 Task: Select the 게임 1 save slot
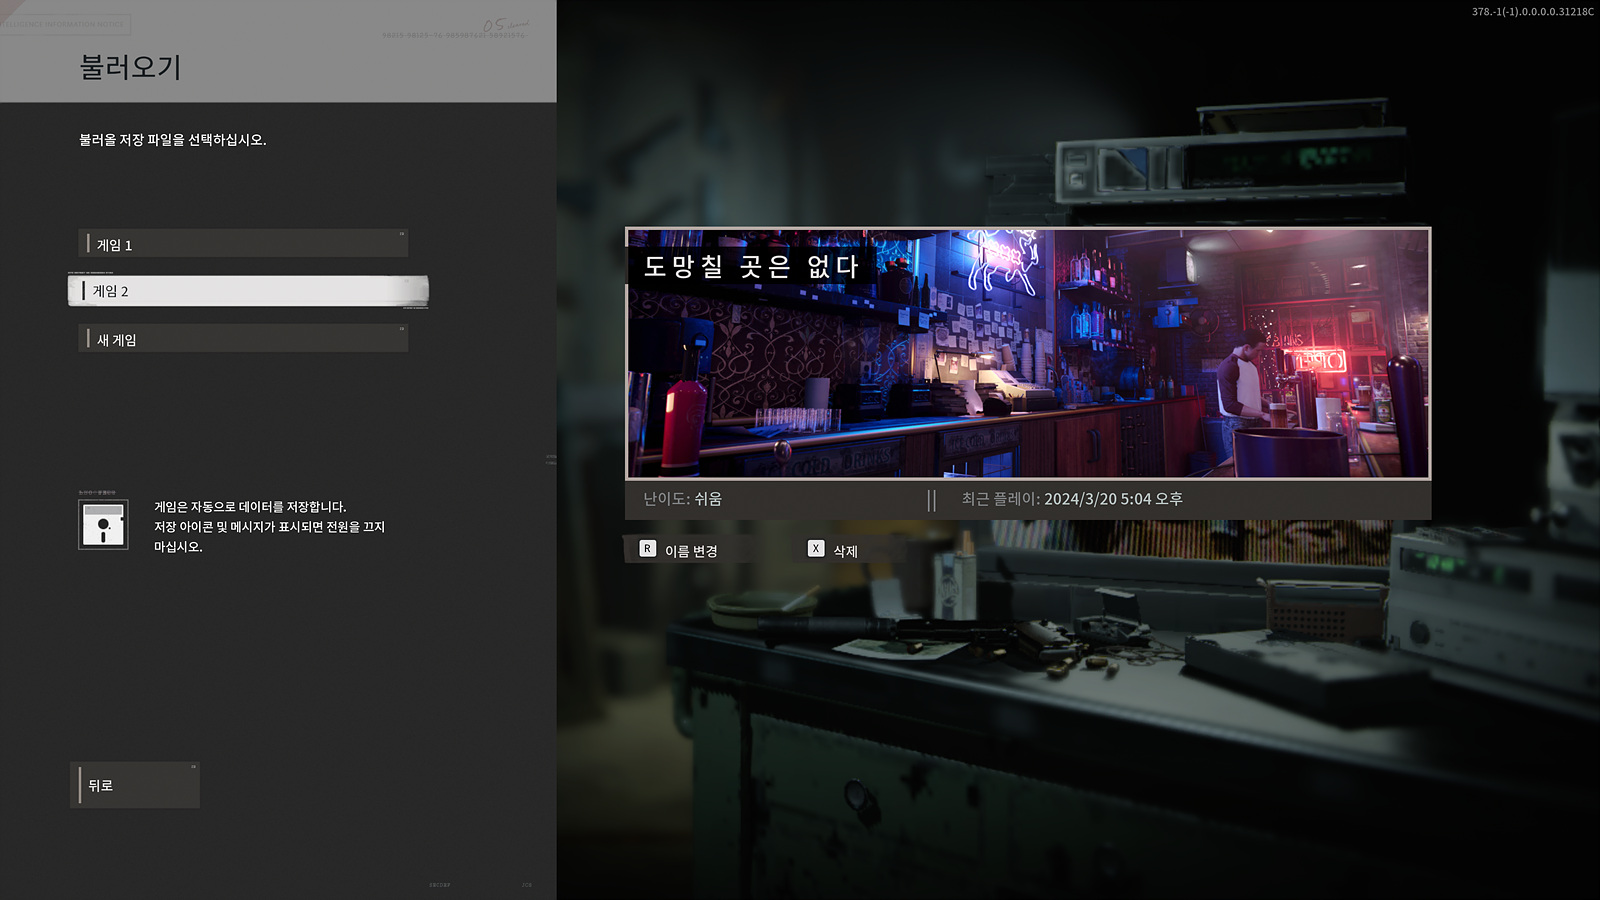(x=243, y=244)
